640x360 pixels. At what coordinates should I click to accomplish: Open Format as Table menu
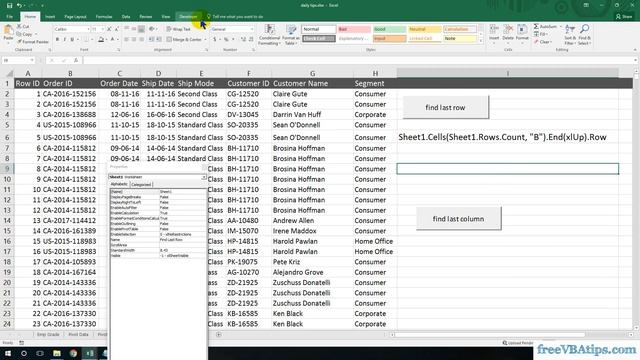(x=291, y=35)
